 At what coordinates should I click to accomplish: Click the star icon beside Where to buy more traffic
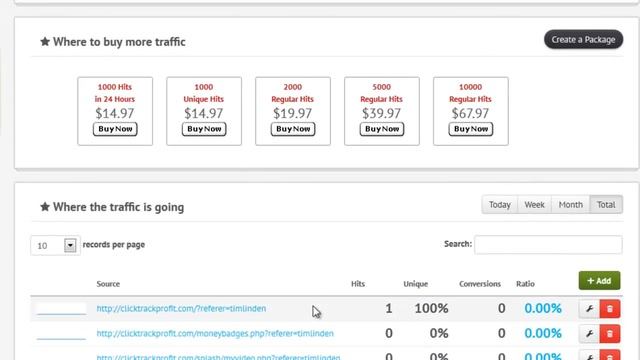click(45, 42)
